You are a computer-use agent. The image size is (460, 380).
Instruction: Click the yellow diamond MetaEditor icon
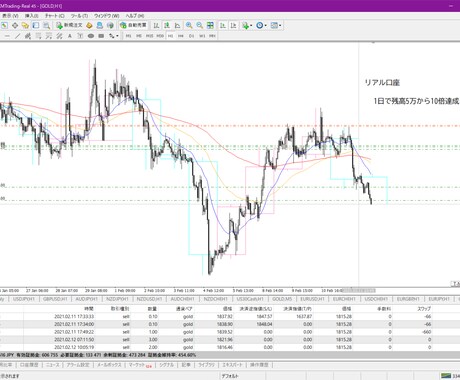[x=89, y=25]
